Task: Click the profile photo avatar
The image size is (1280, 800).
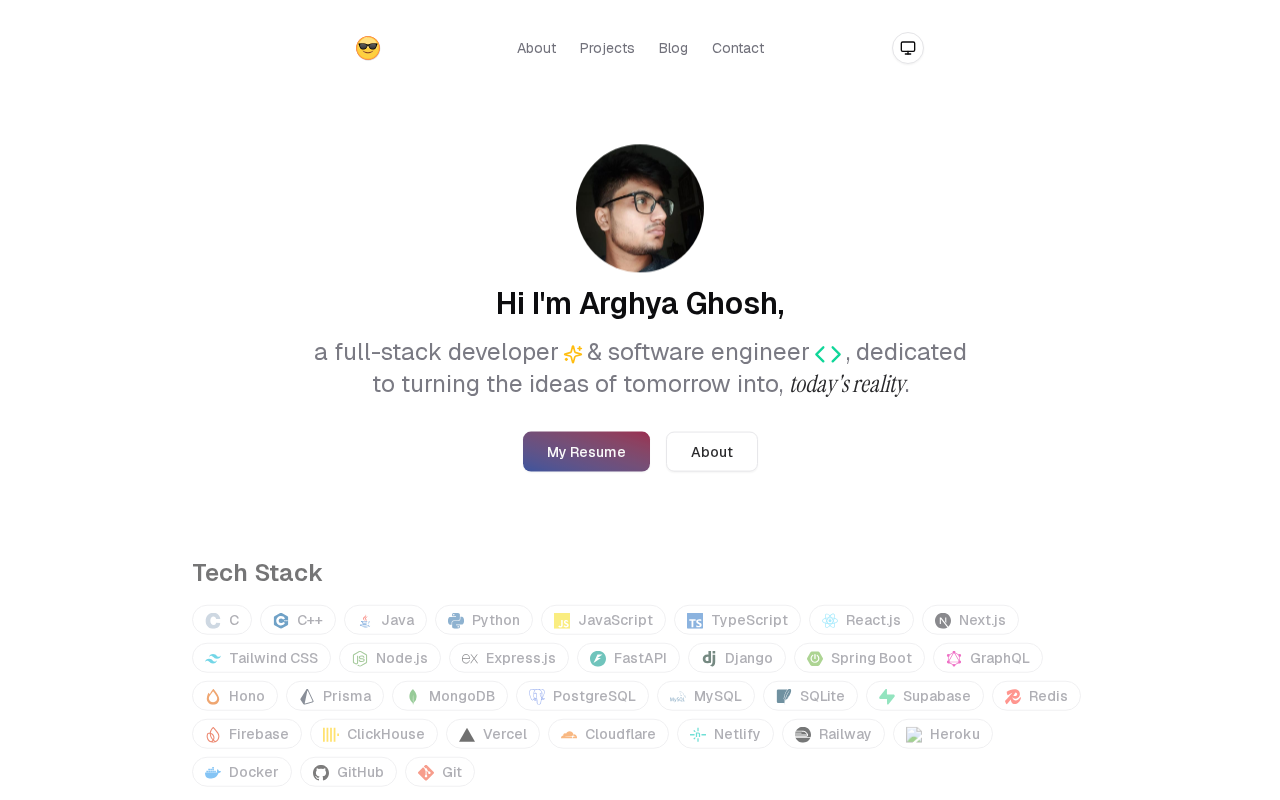Action: click(x=640, y=208)
